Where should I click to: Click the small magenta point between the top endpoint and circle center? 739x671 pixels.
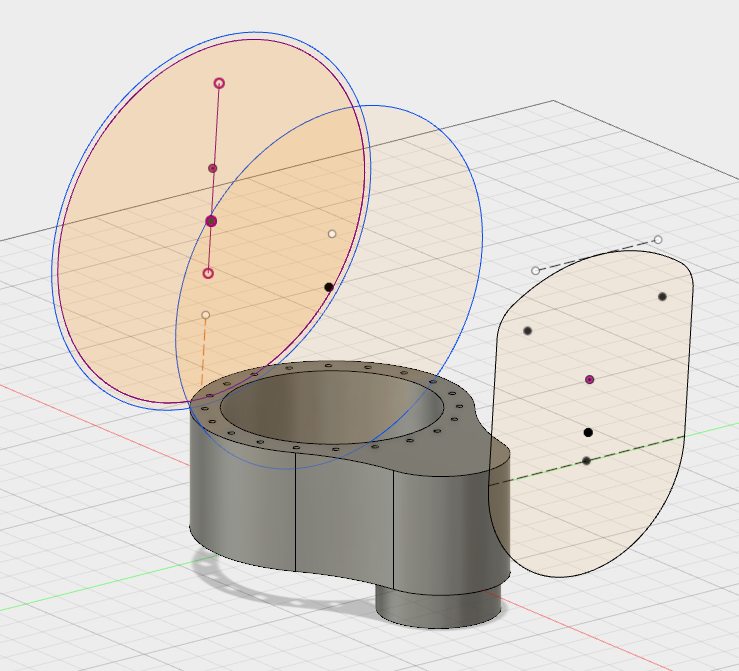coord(213,168)
